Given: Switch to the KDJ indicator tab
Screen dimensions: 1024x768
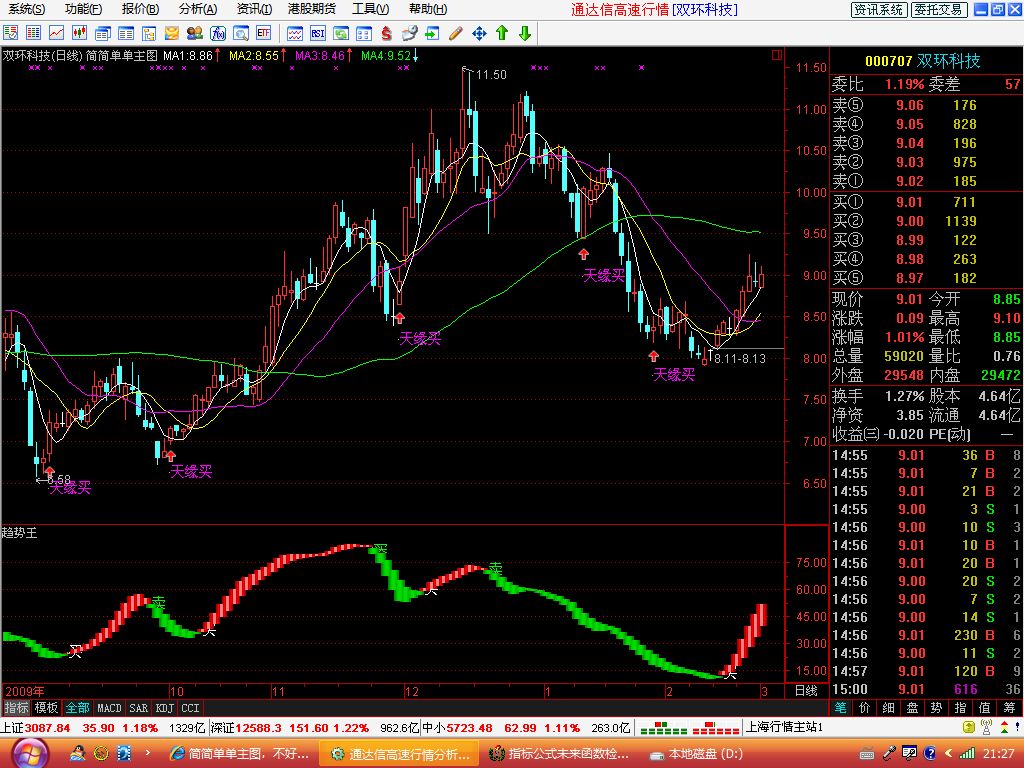Looking at the screenshot, I should coord(165,708).
